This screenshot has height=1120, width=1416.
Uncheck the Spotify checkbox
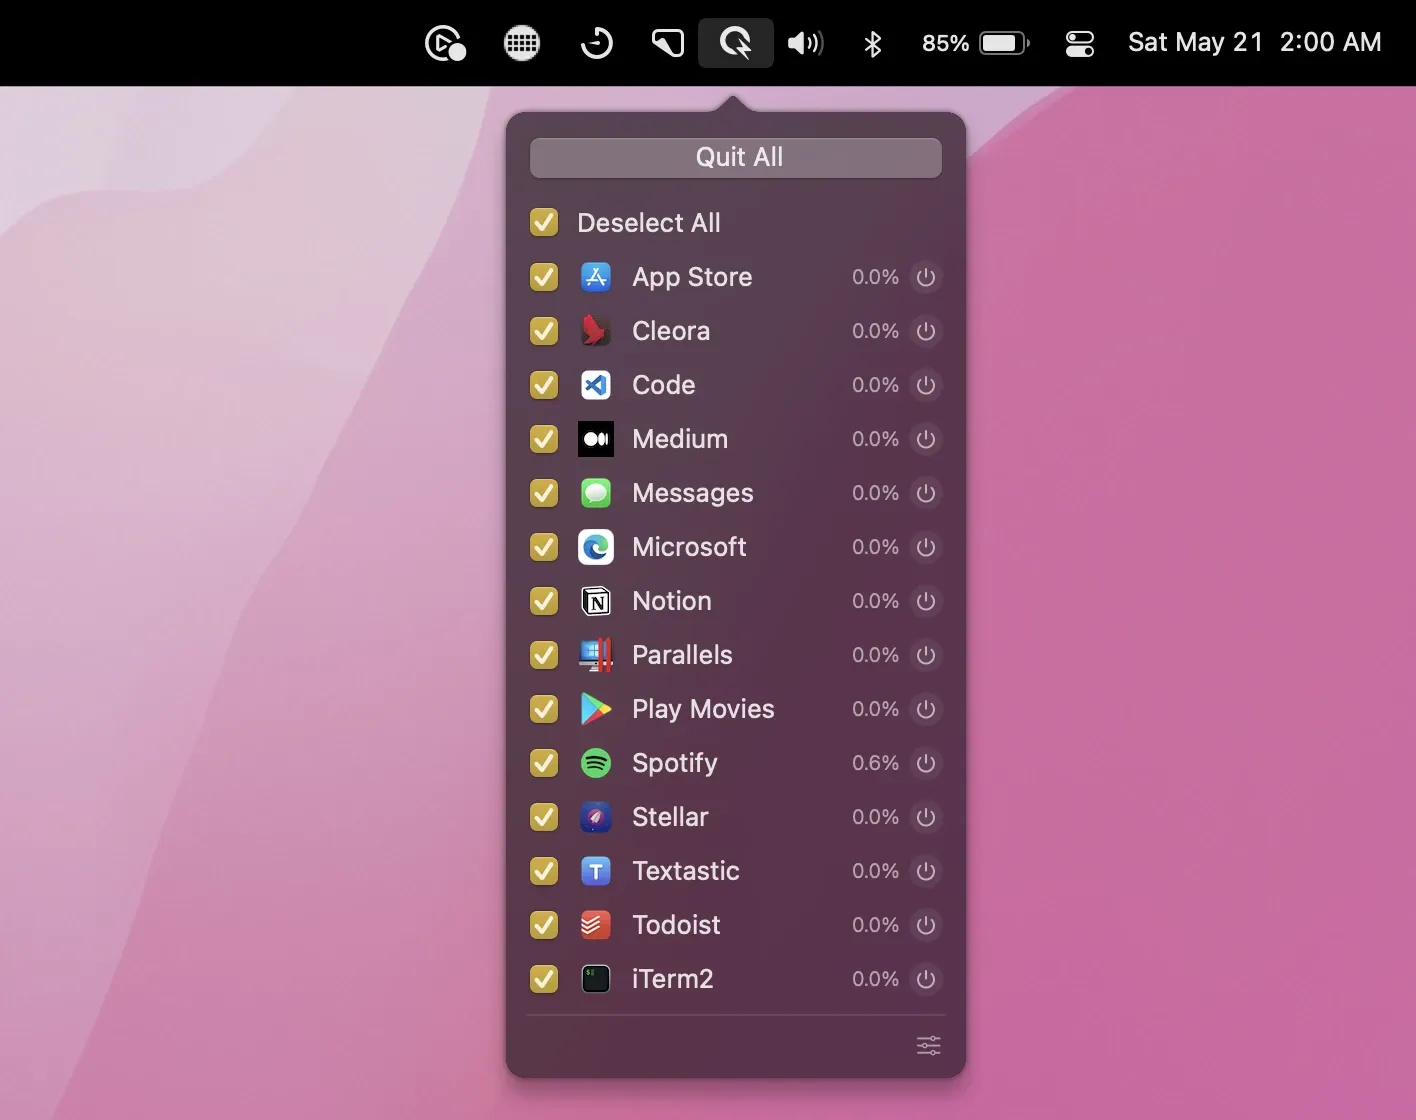(x=544, y=763)
